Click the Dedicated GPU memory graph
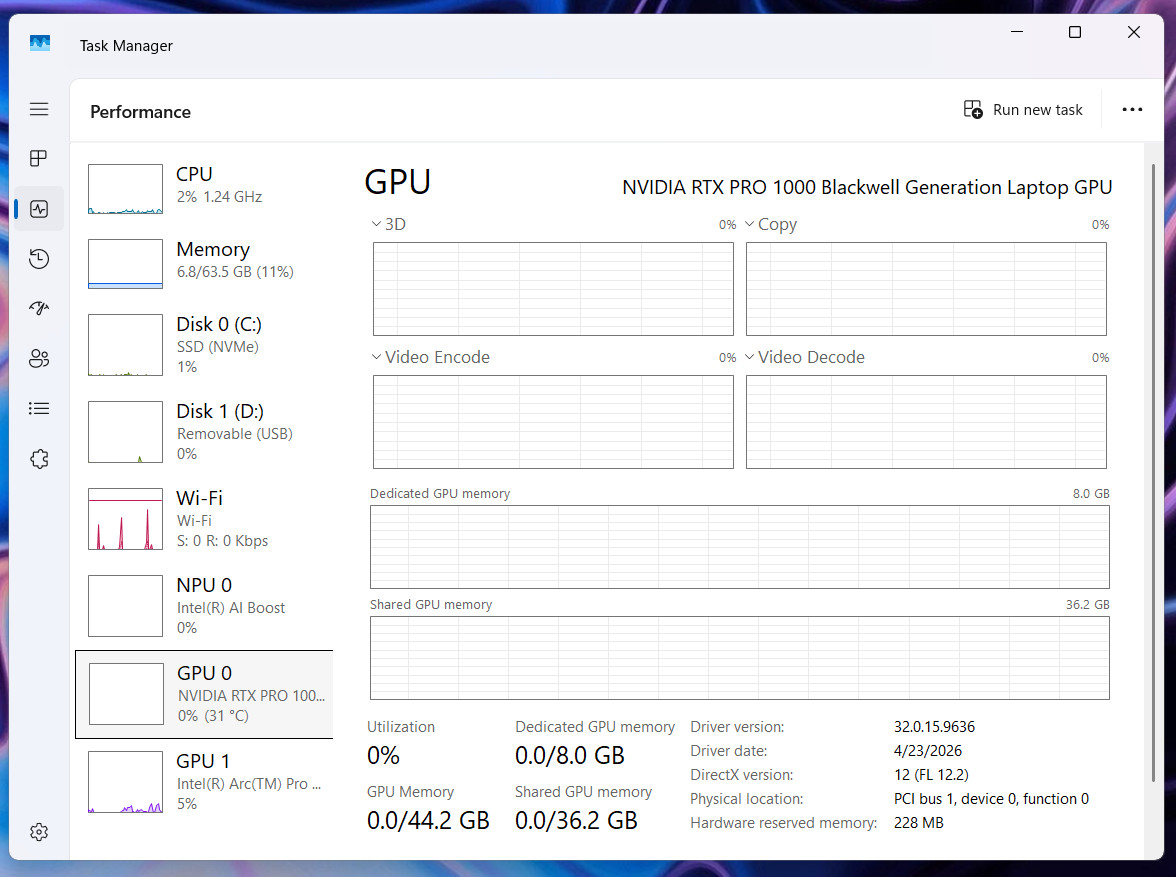This screenshot has width=1176, height=877. (x=740, y=547)
